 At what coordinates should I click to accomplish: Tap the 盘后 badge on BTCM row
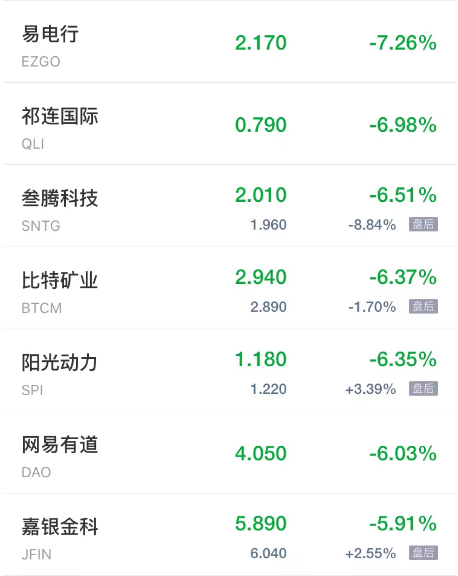click(x=423, y=306)
